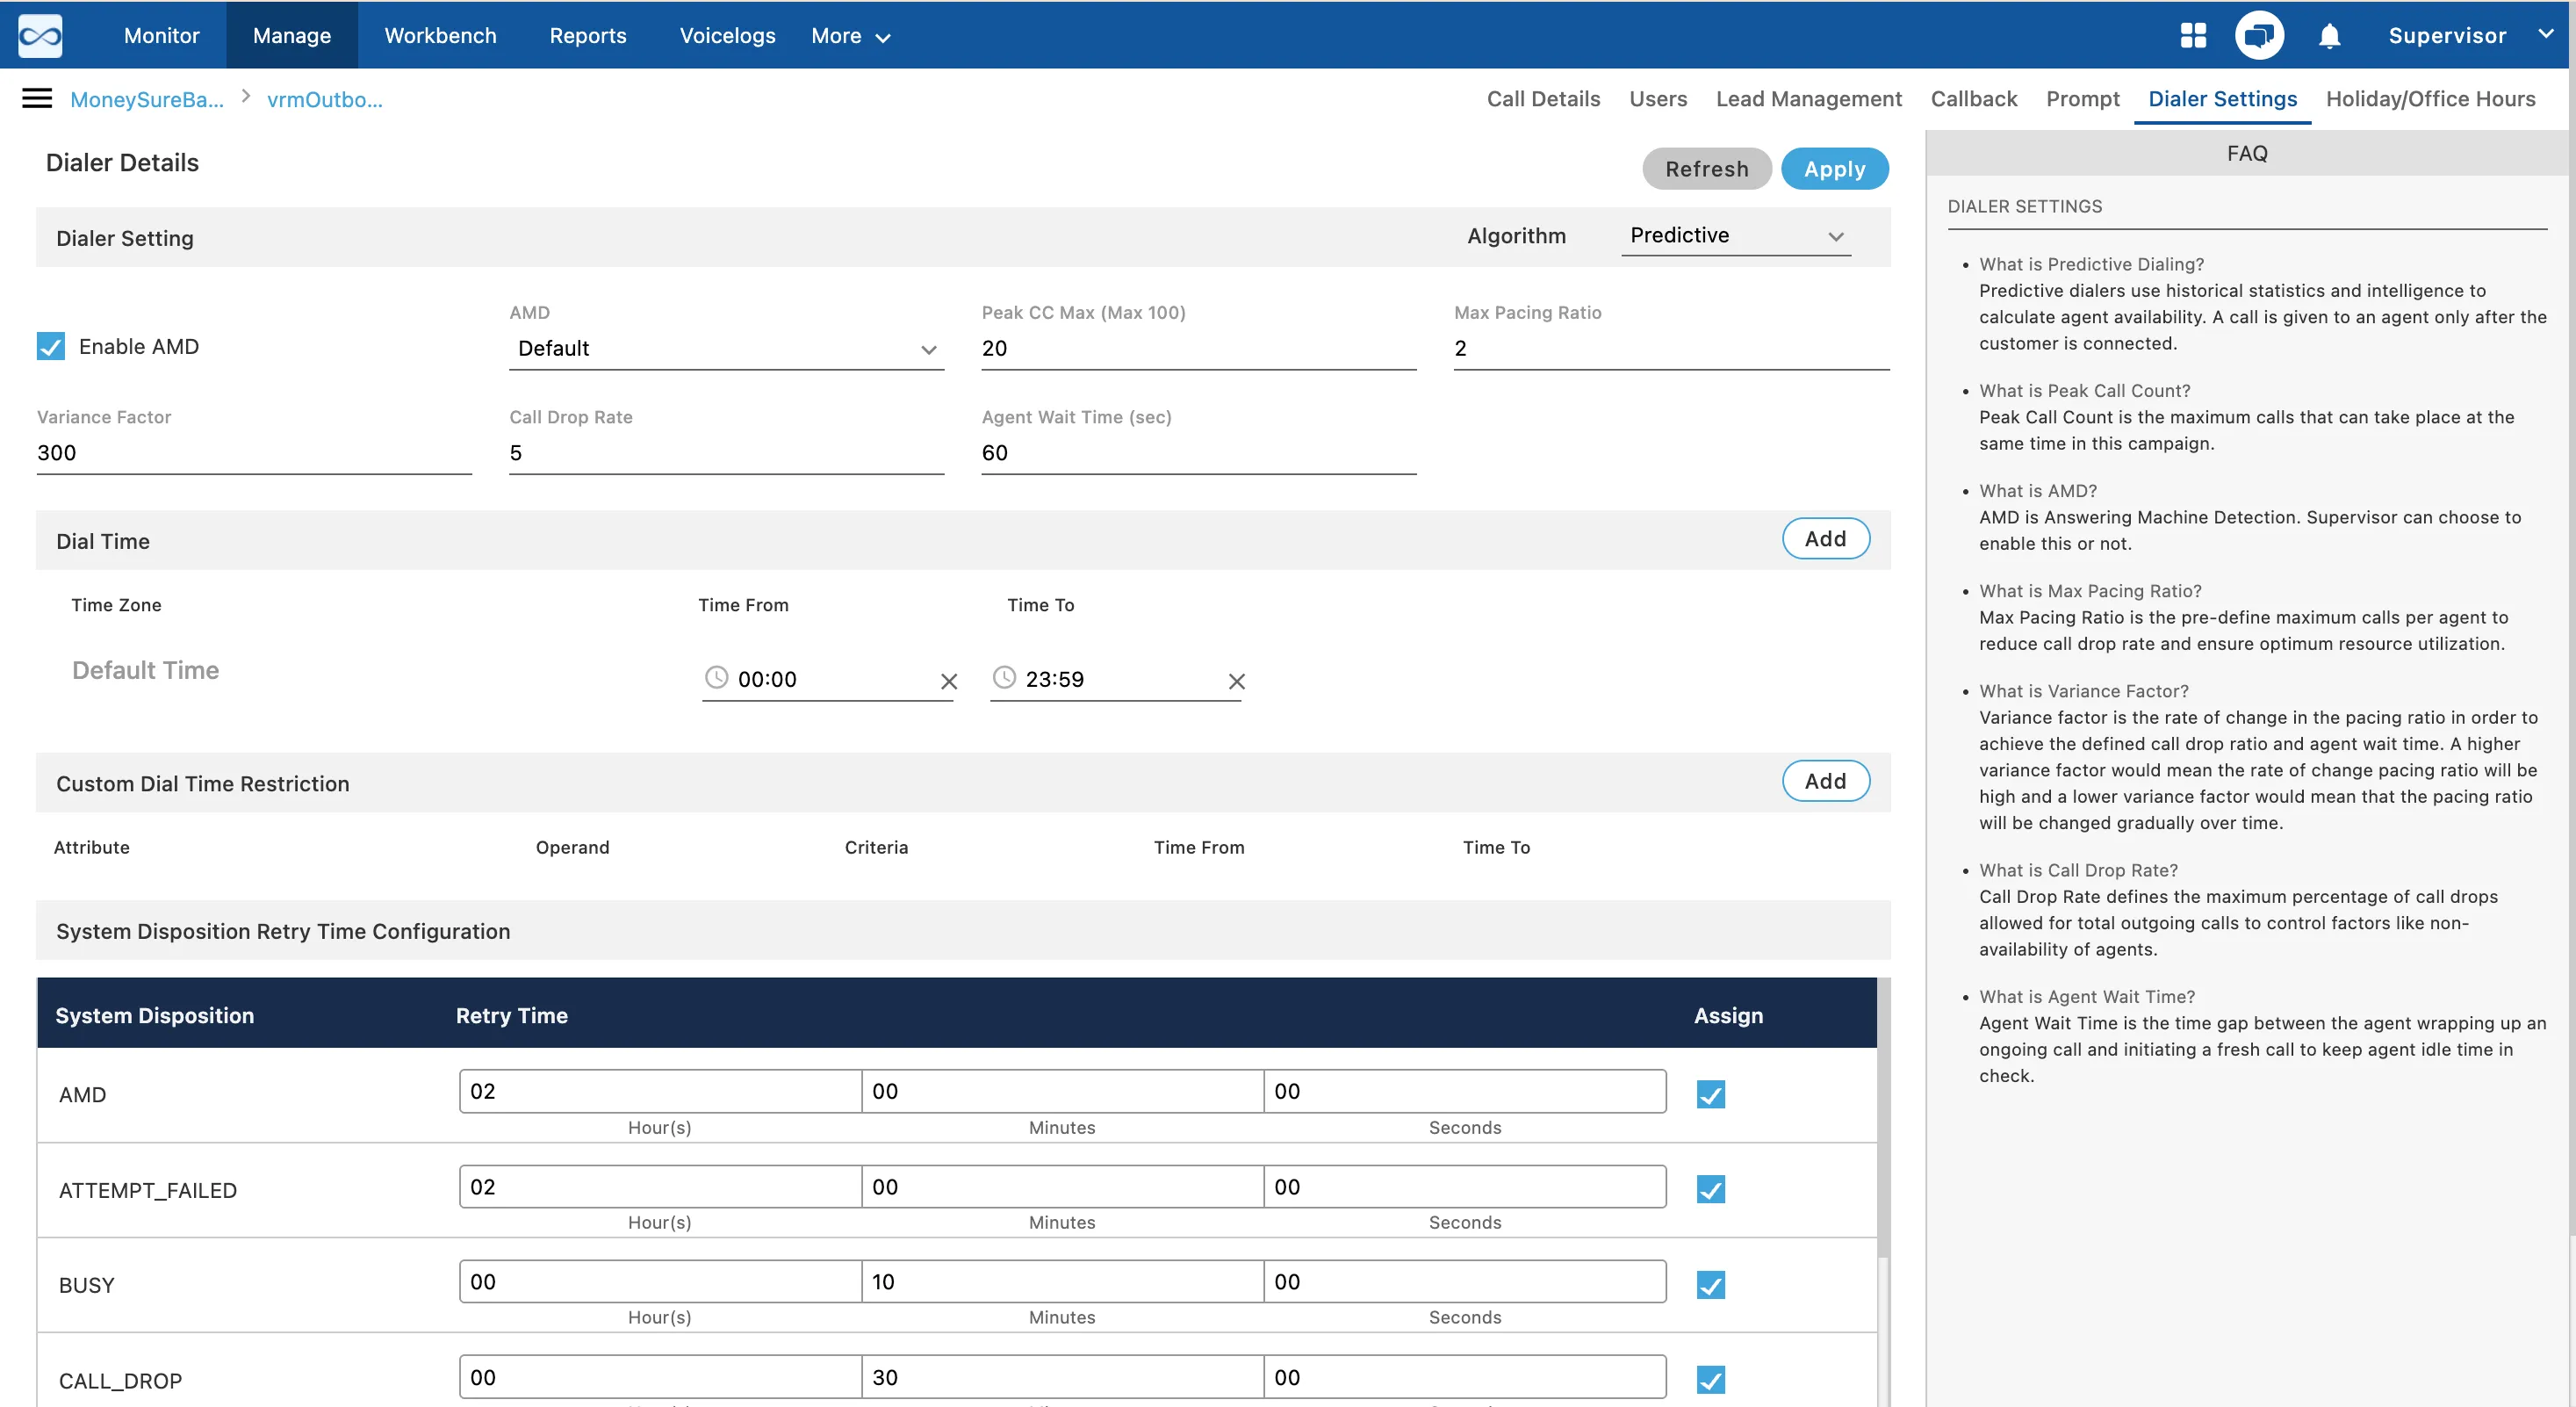This screenshot has width=2576, height=1407.
Task: Click the infinity logo home icon
Action: click(x=40, y=36)
